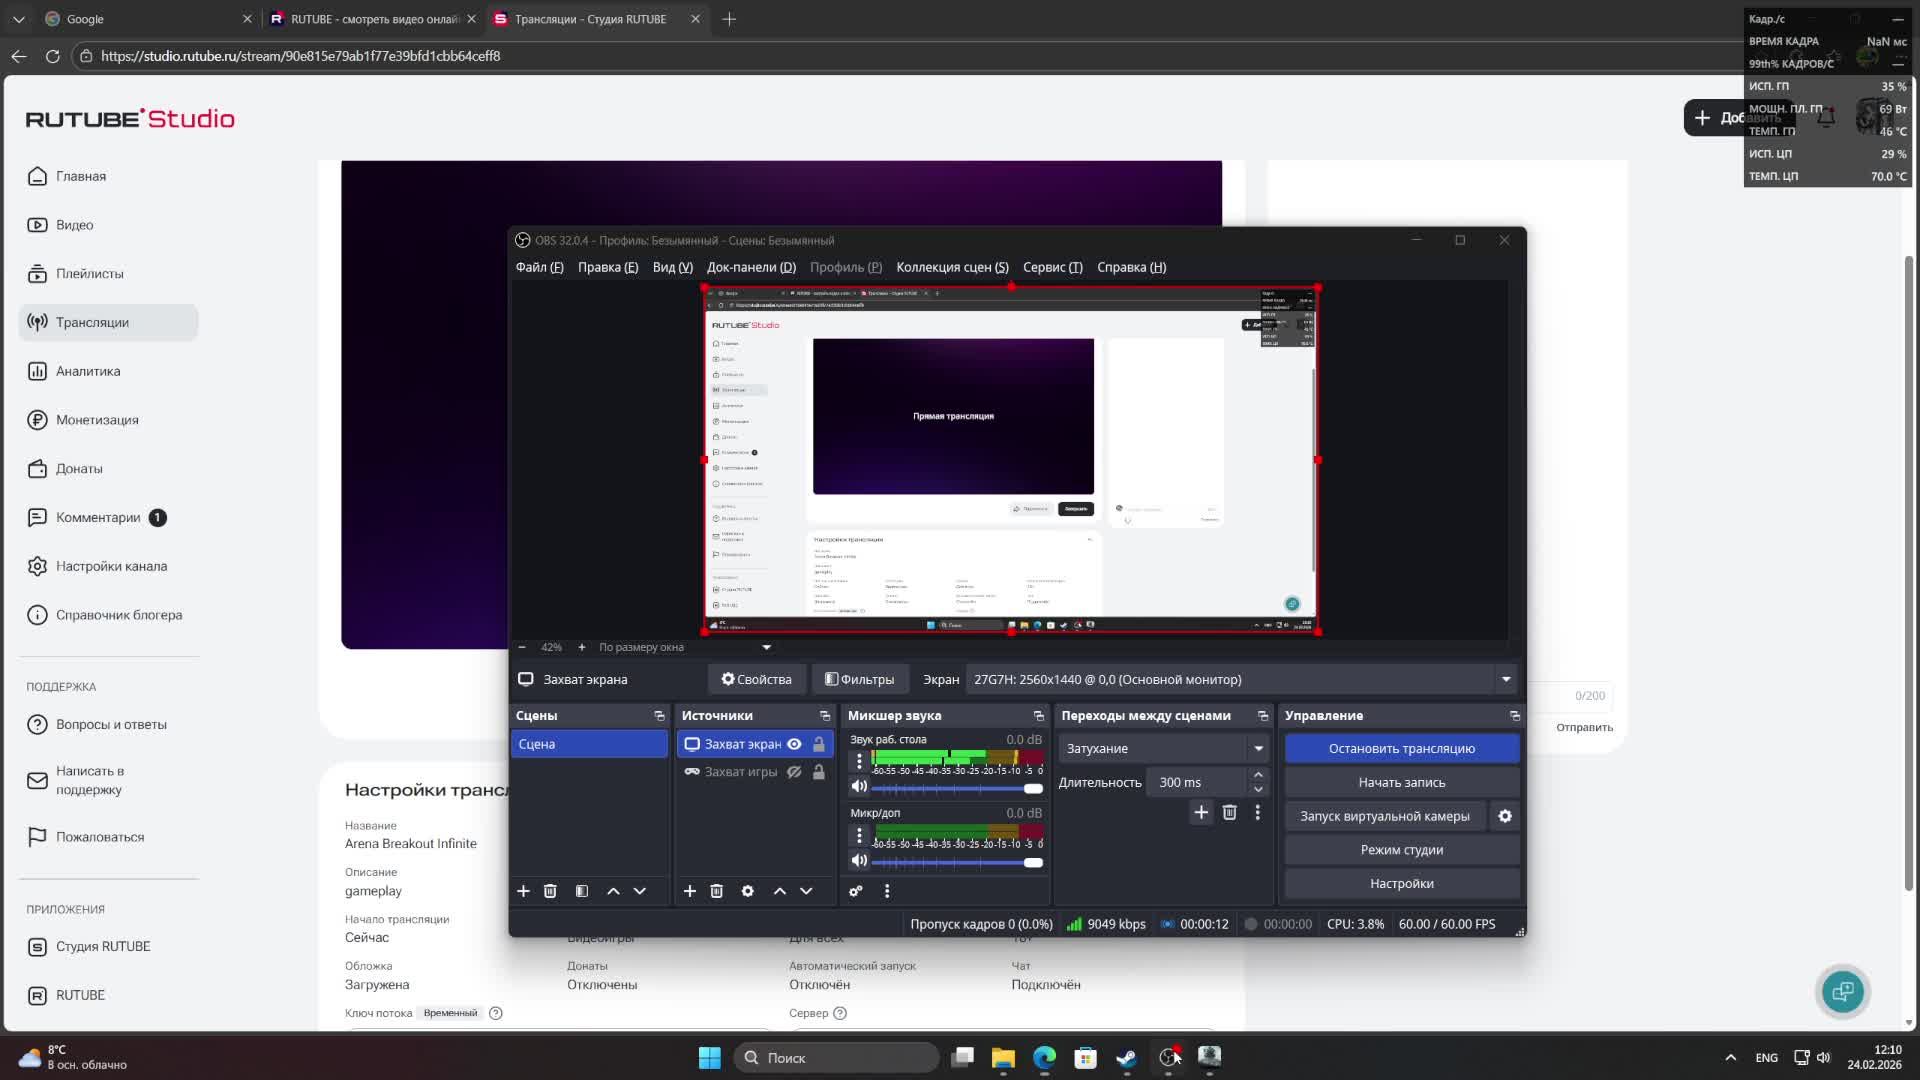
Task: Open source properties gear in Источники panel
Action: tap(747, 891)
